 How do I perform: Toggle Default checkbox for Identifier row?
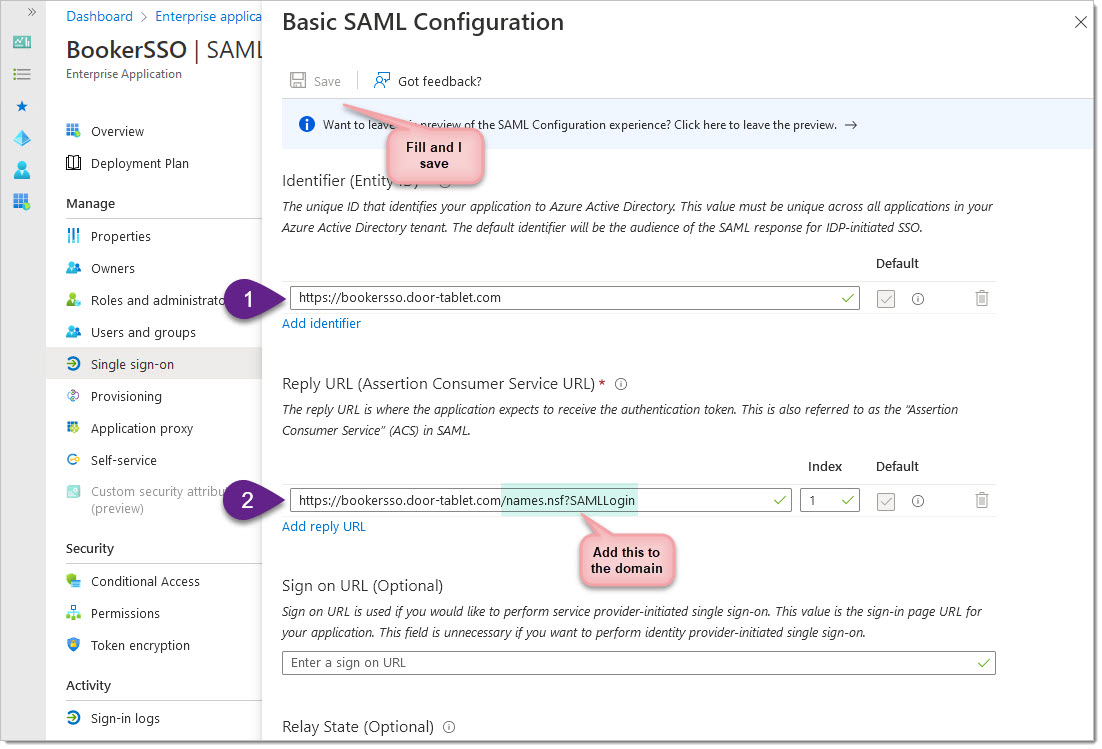tap(885, 298)
